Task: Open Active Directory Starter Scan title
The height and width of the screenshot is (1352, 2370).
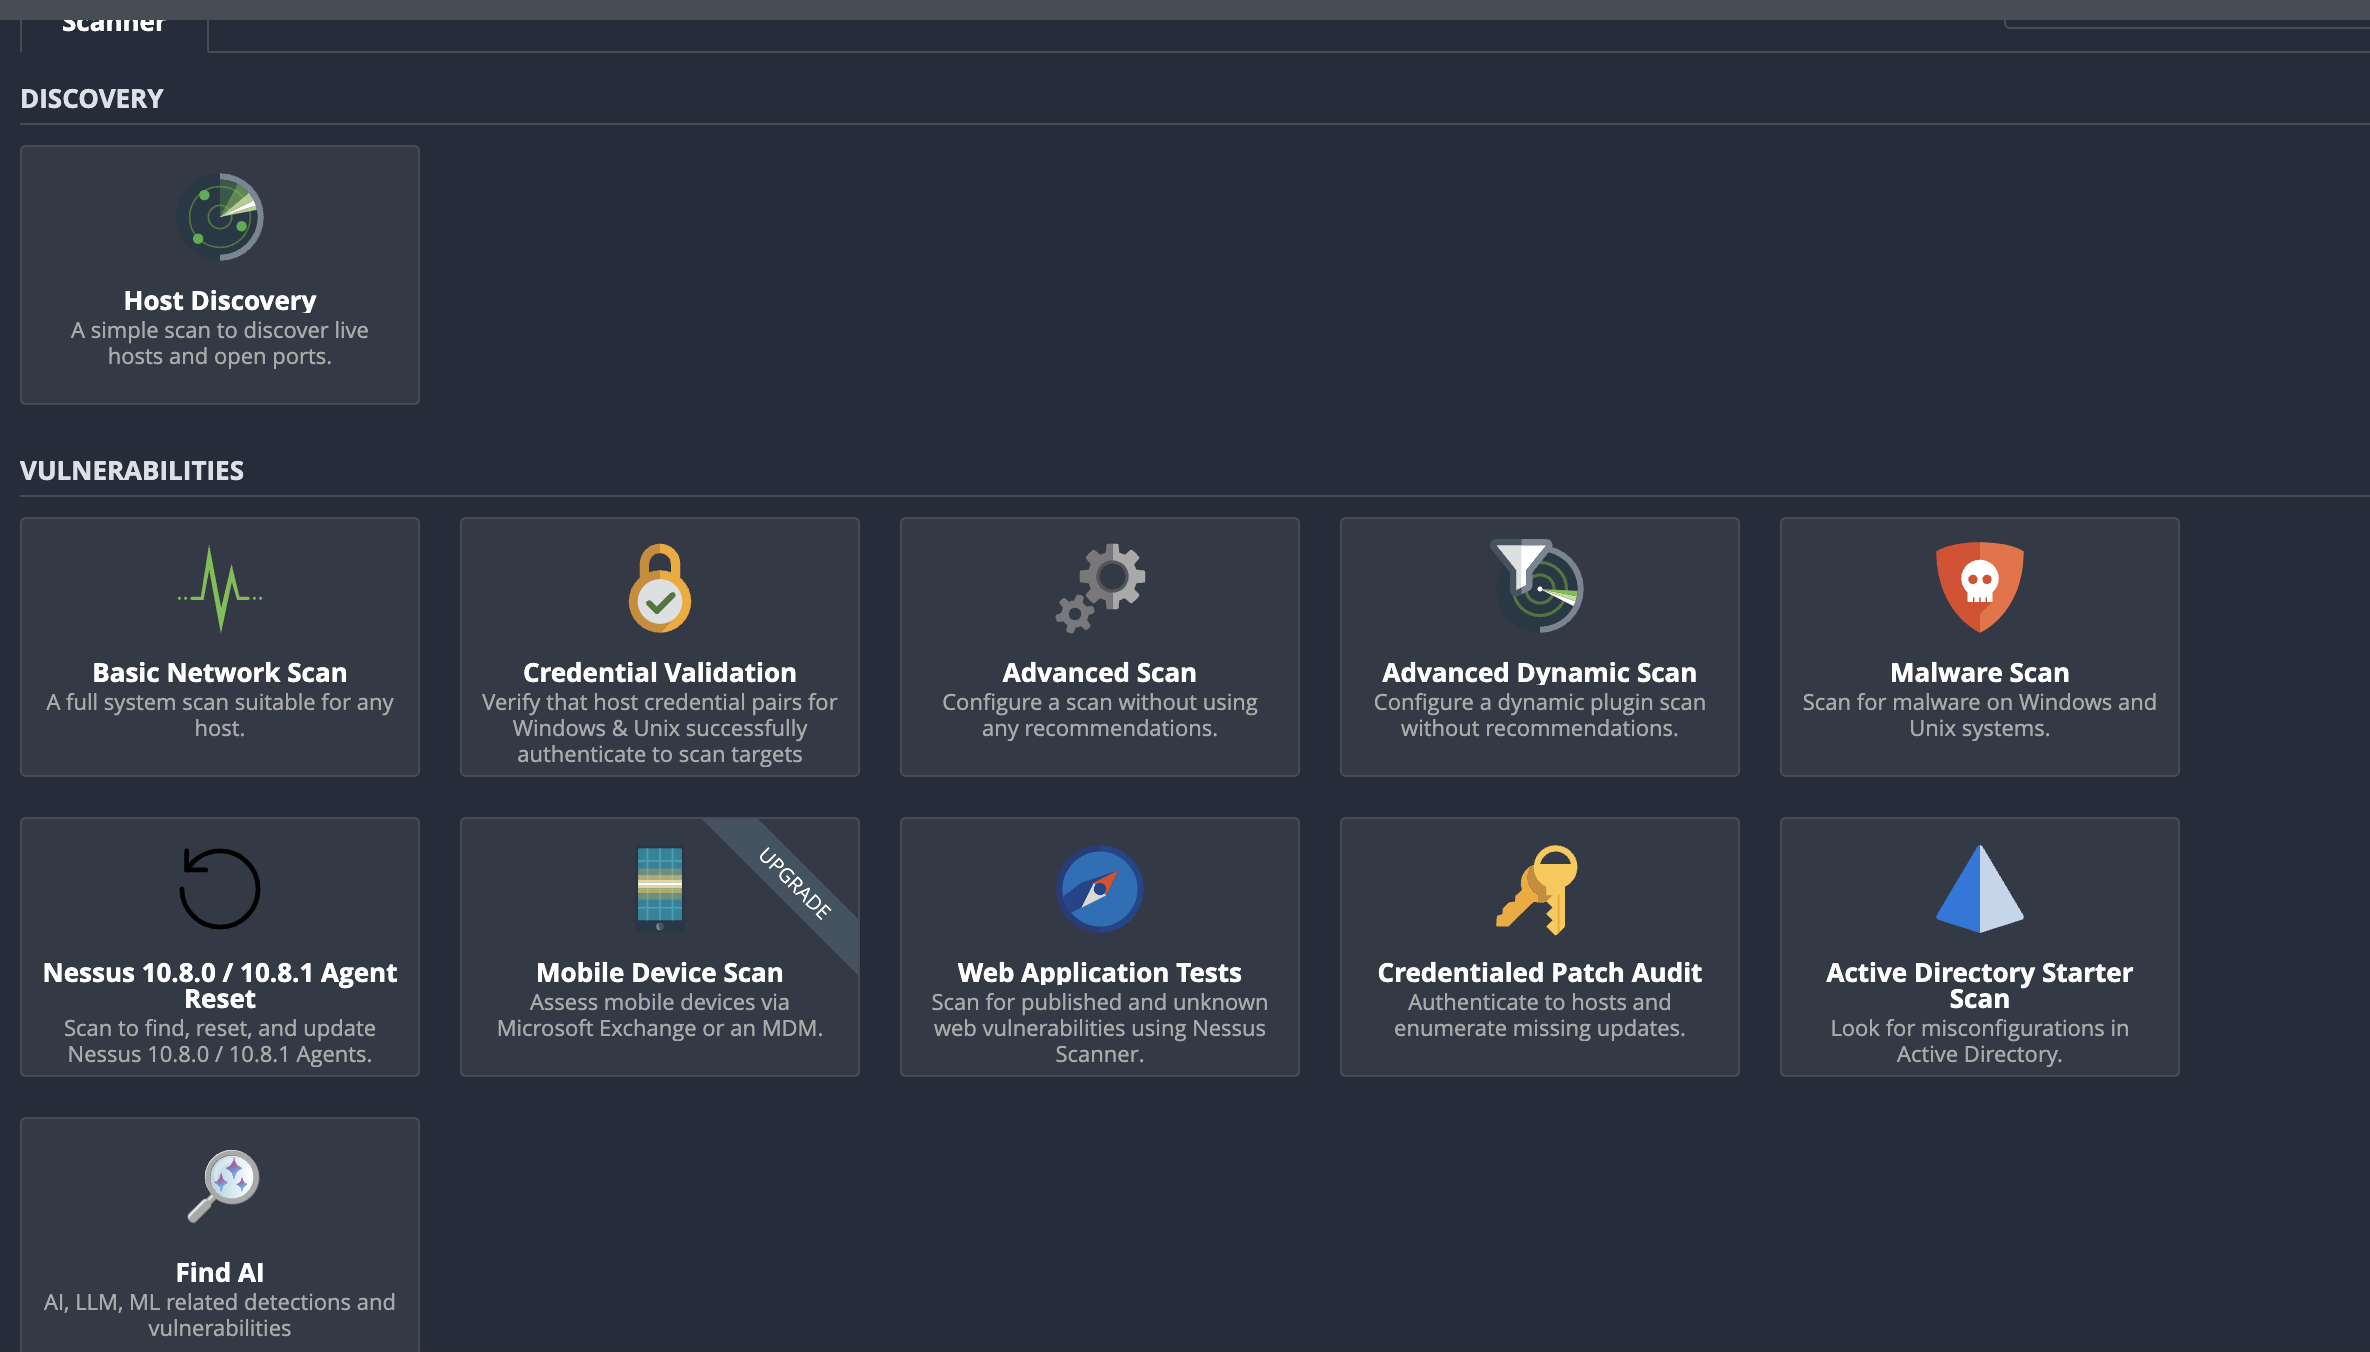Action: pos(1980,986)
